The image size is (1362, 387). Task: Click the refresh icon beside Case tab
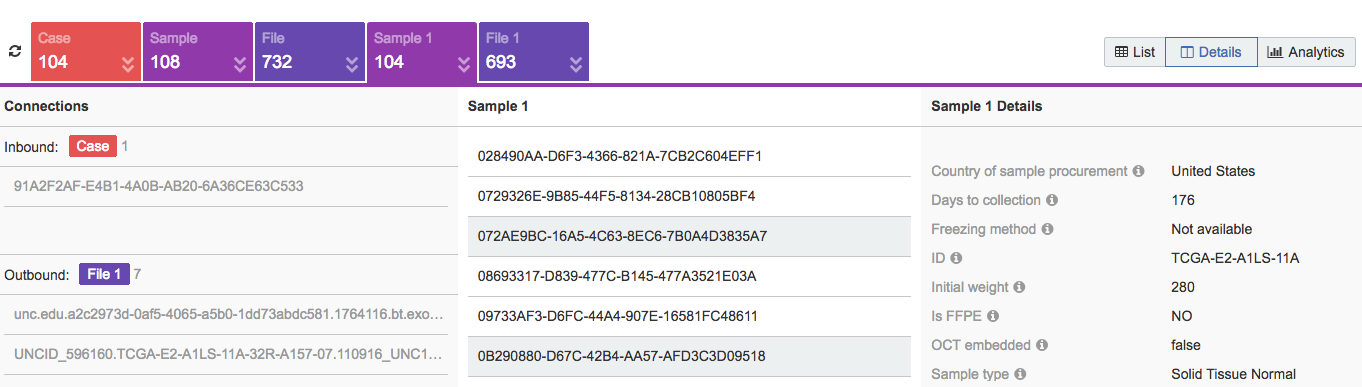[x=14, y=51]
